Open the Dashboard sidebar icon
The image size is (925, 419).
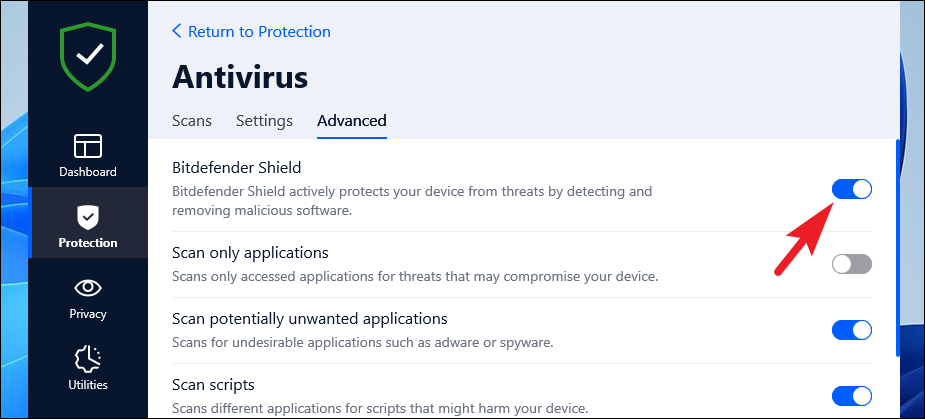click(88, 146)
